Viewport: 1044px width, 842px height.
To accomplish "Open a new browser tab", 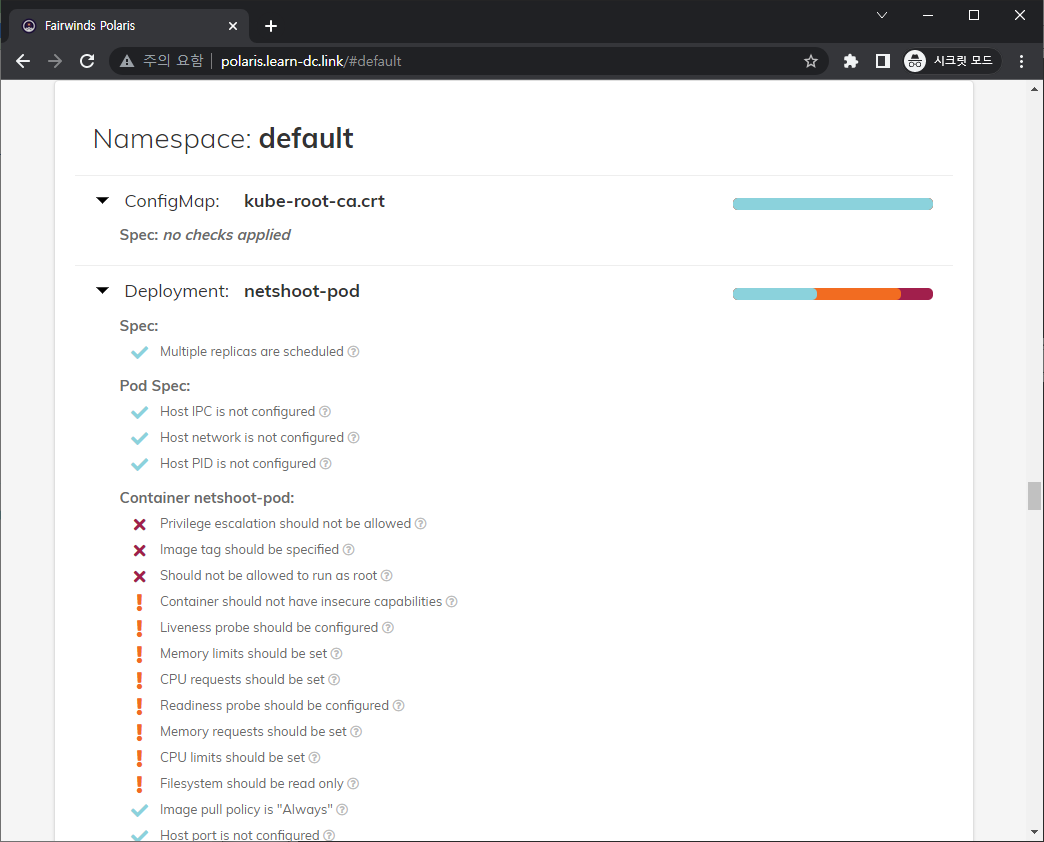I will [270, 26].
